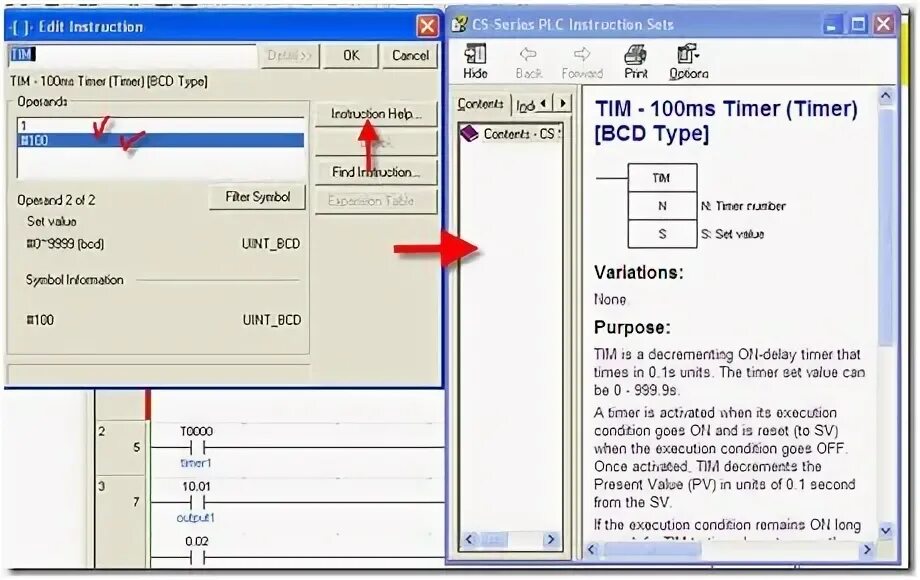The width and height of the screenshot is (920, 580).
Task: Switch to the Index tab
Action: [x=525, y=106]
